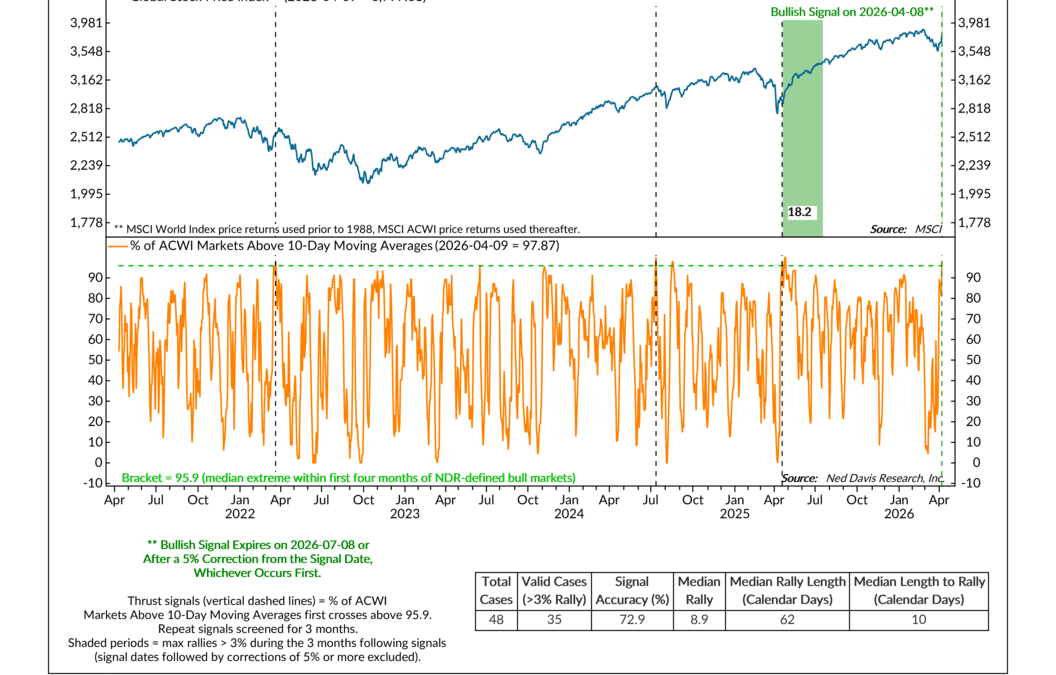Click the Valid Cases value 35
The width and height of the screenshot is (1056, 675).
point(555,619)
